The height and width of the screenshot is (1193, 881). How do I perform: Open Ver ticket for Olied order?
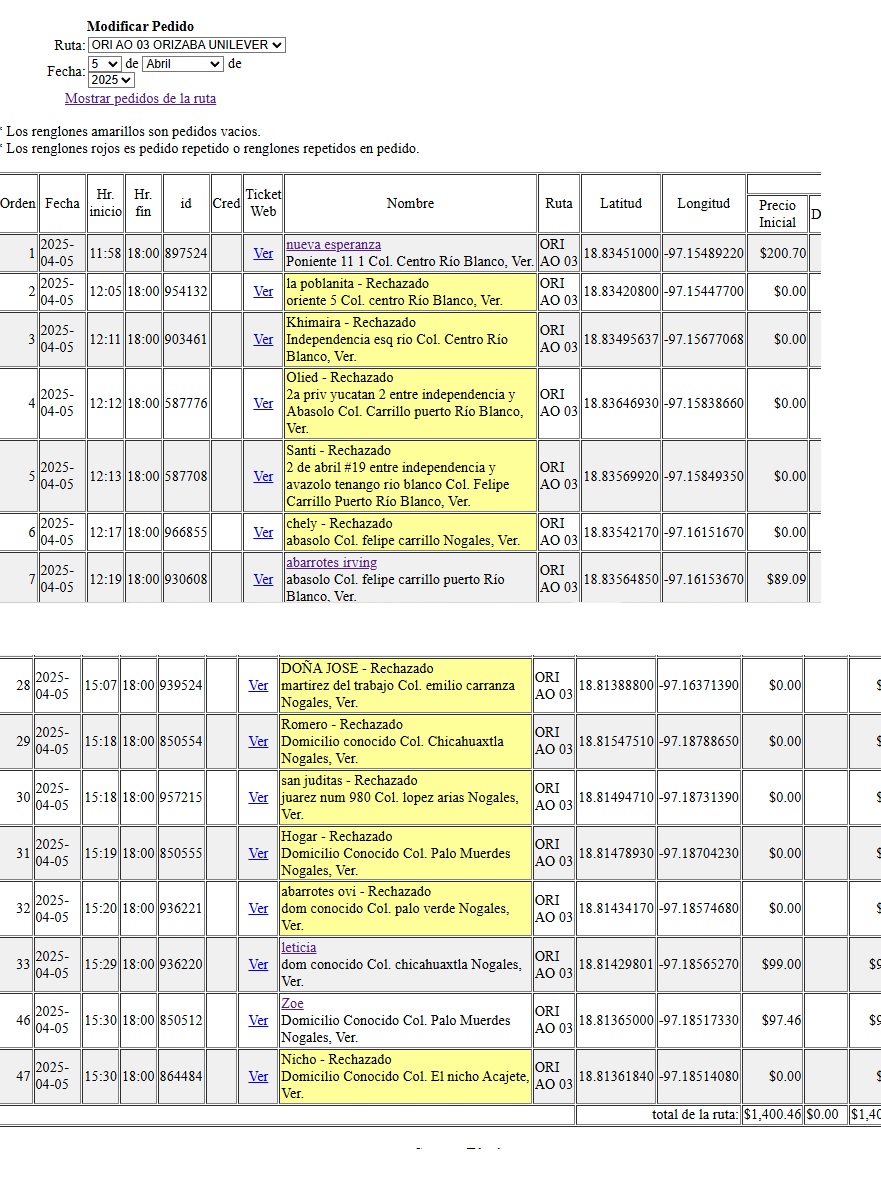click(263, 404)
